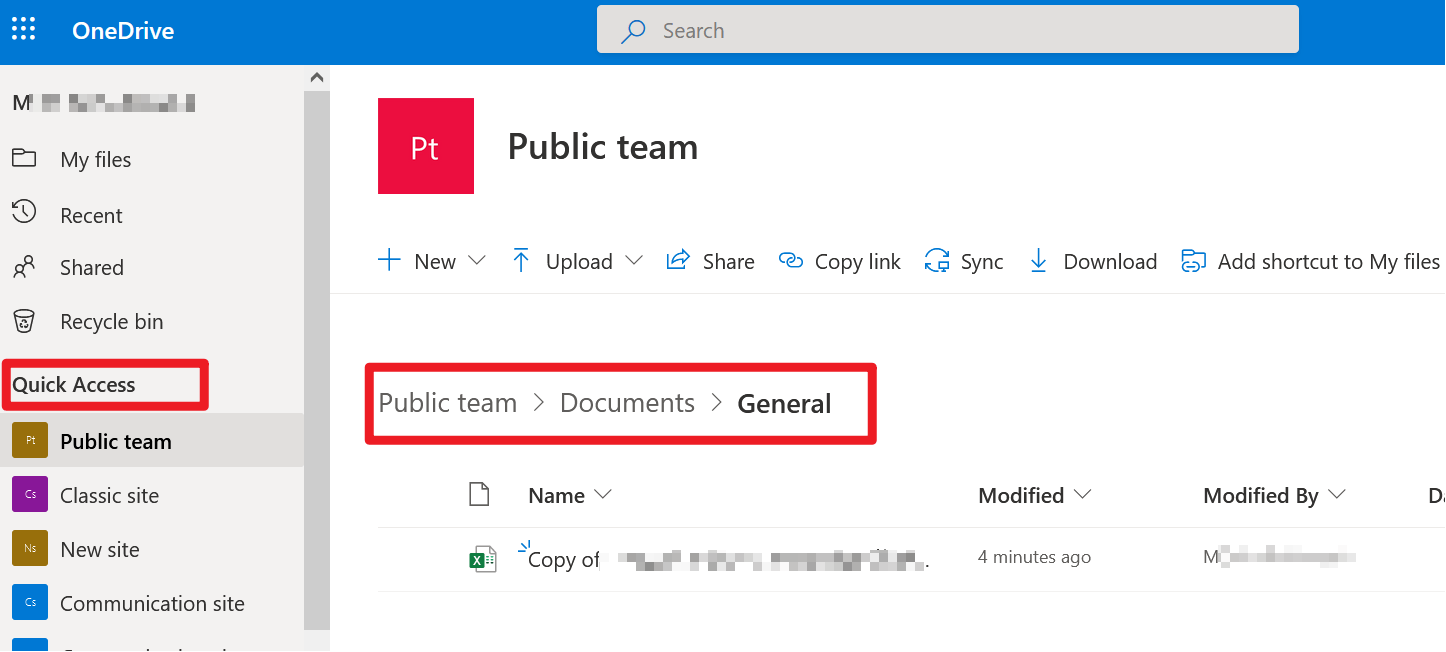Click the Copy link button
Screen dimensions: 1446x652
[x=840, y=261]
